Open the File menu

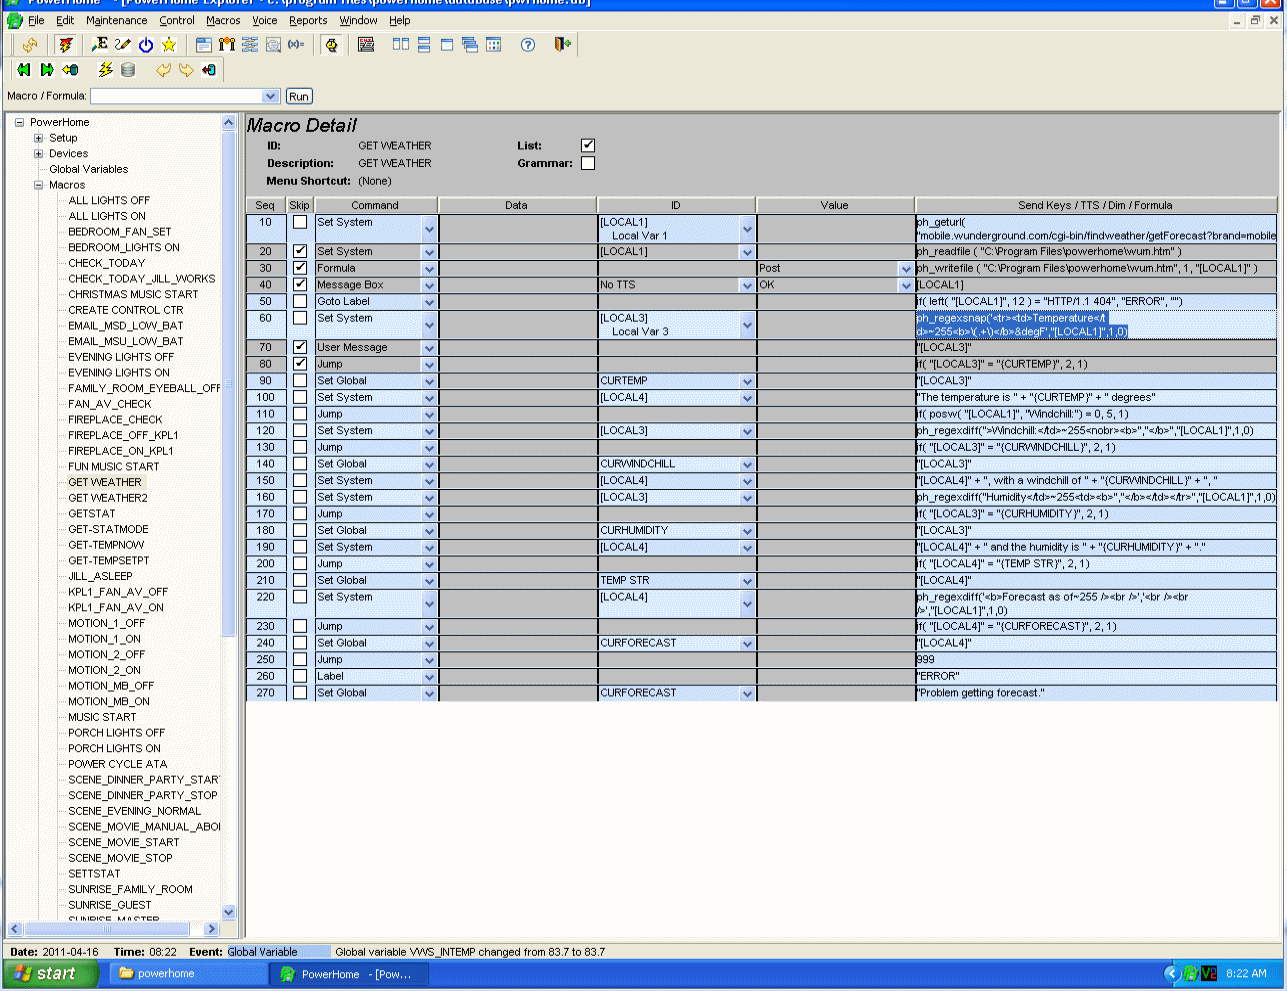36,20
